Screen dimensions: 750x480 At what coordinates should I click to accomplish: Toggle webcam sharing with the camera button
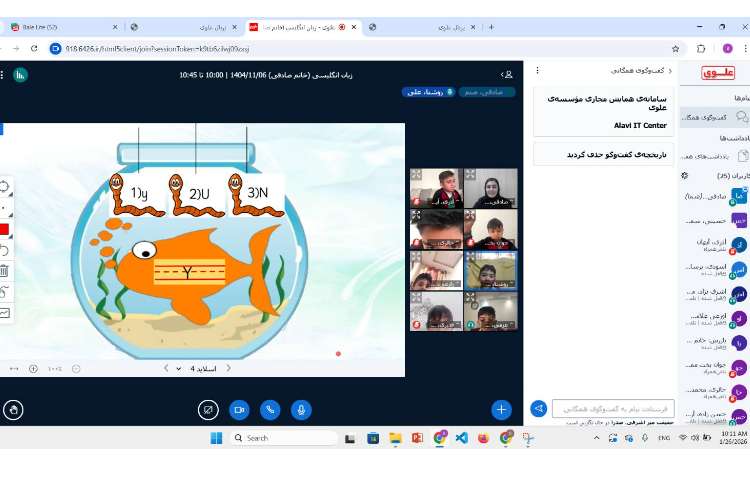[x=239, y=409]
